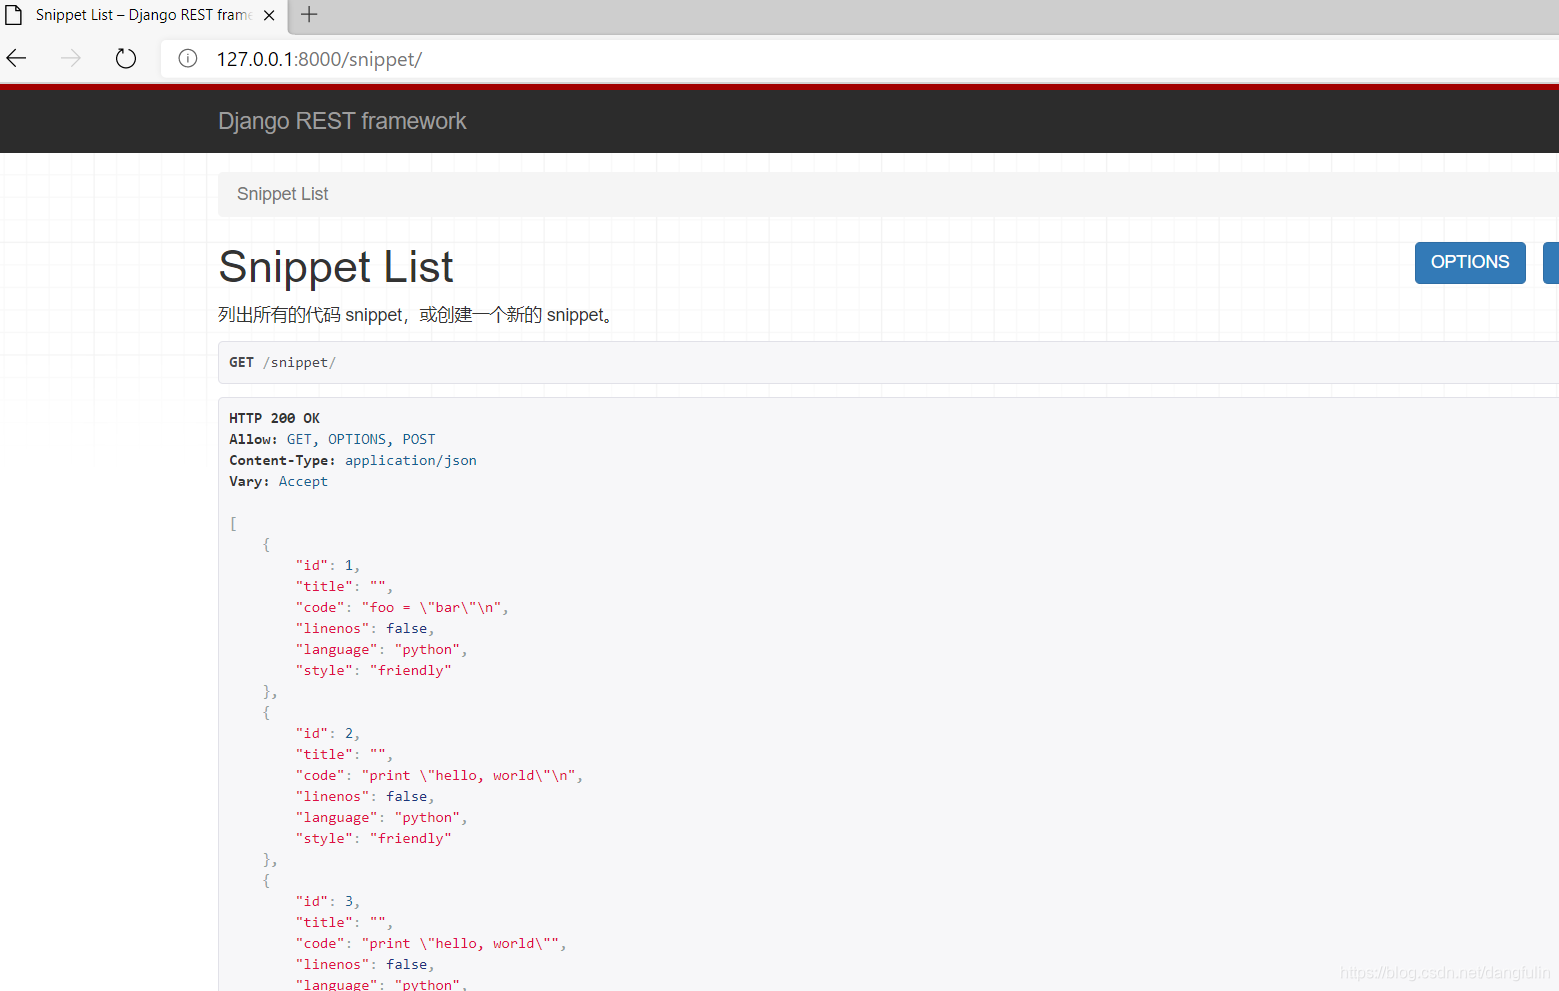
Task: Click the HTTP 200 OK status line
Action: point(274,418)
